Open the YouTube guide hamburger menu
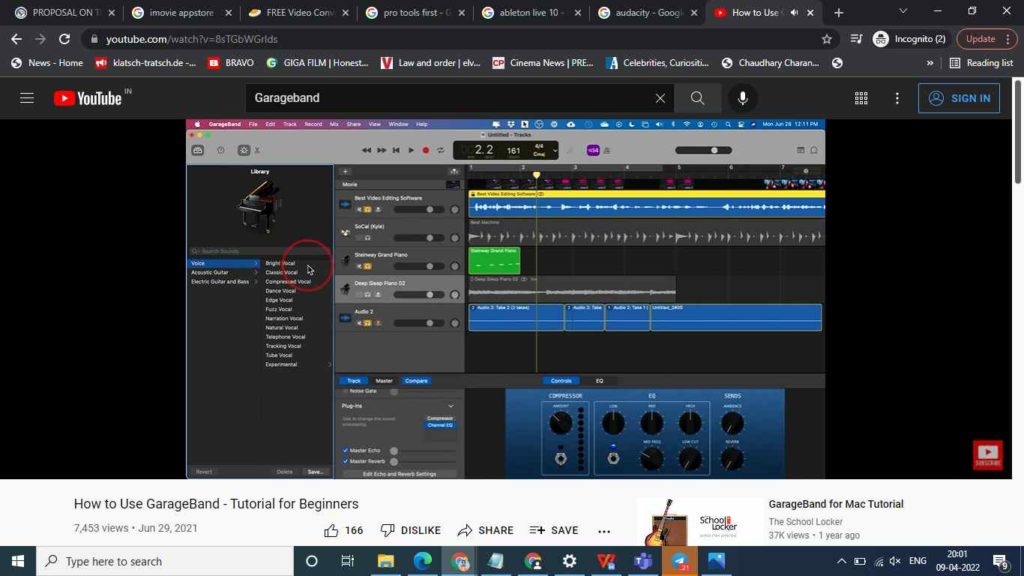Screen dimensions: 1024x576 (x=27, y=98)
